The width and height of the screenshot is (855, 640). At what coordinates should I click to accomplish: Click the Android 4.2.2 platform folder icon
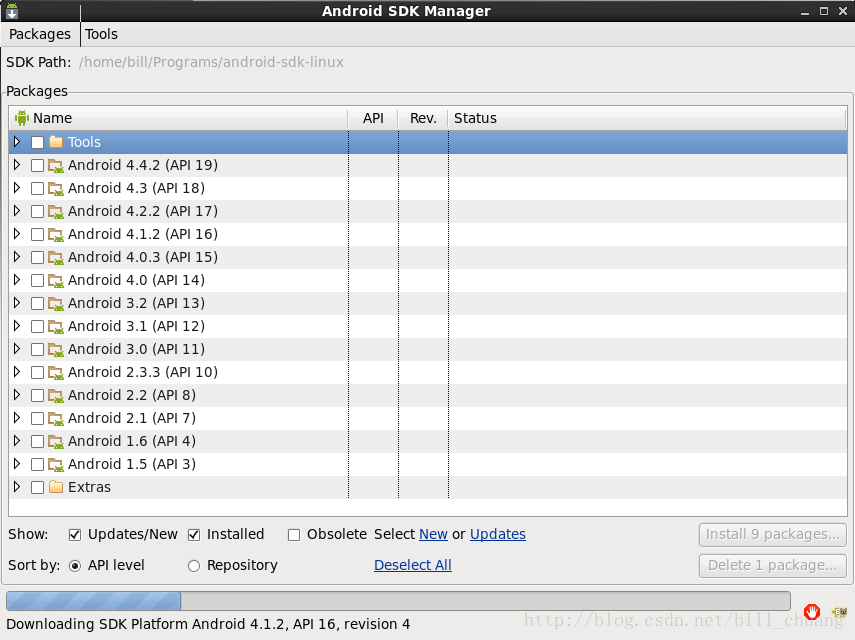click(56, 211)
